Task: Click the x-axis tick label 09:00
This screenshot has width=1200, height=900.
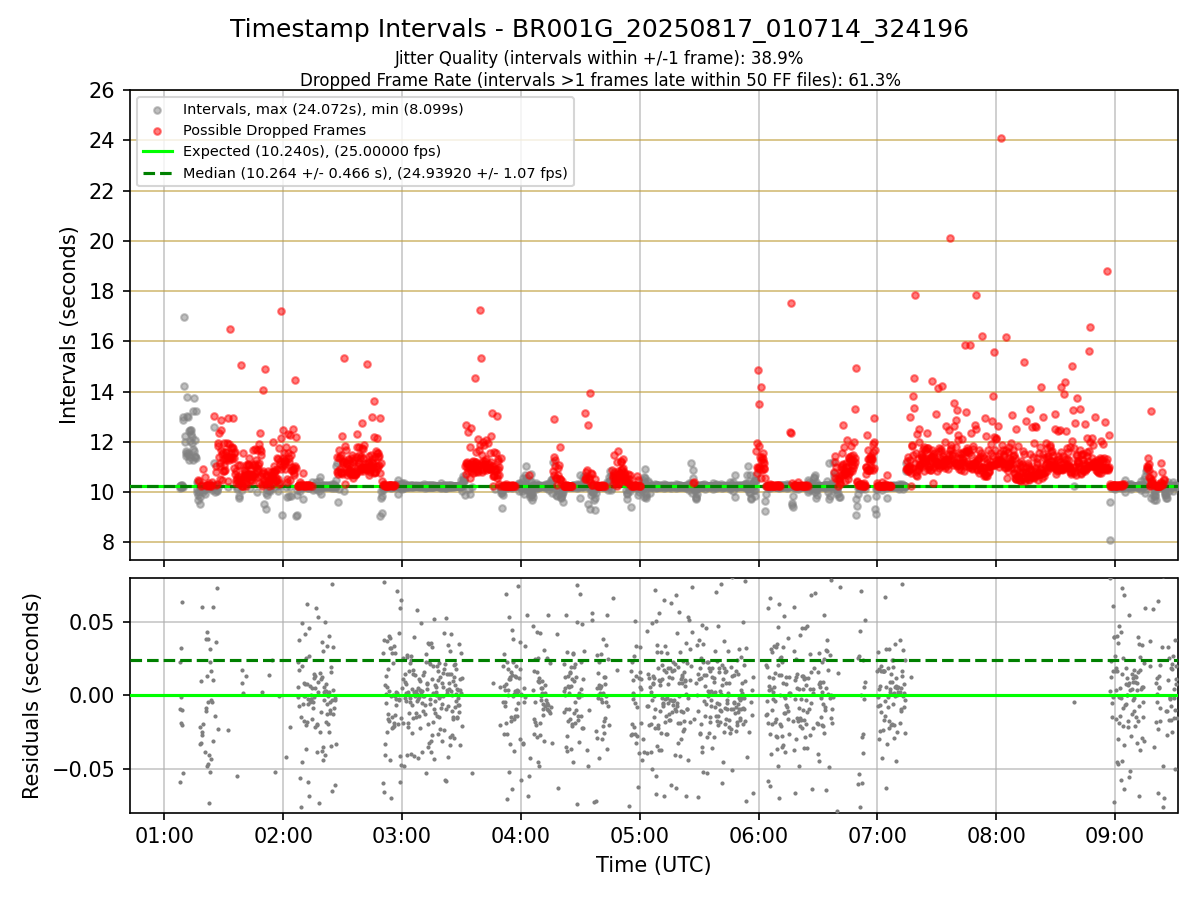Action: 1114,835
